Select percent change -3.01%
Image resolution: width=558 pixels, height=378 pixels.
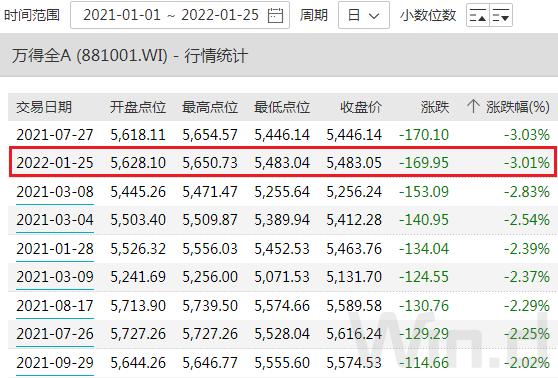point(527,163)
